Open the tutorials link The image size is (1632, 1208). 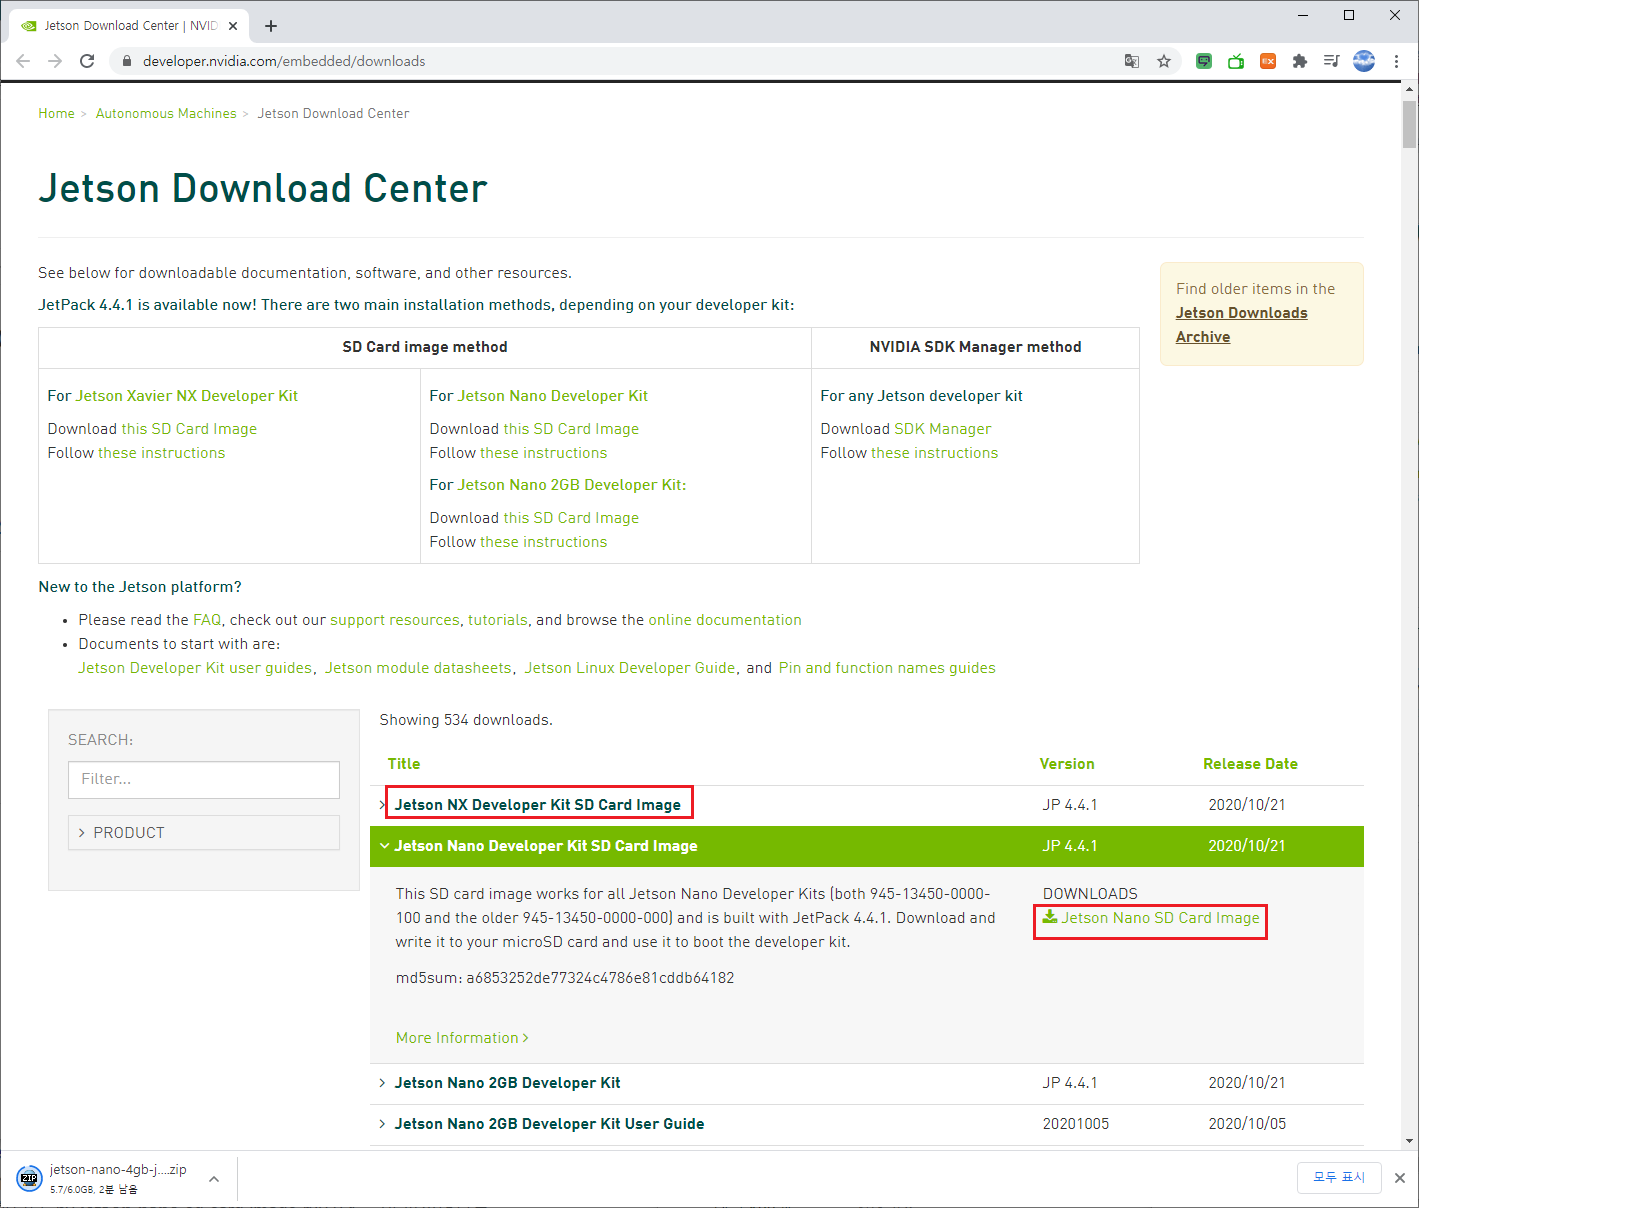point(498,620)
